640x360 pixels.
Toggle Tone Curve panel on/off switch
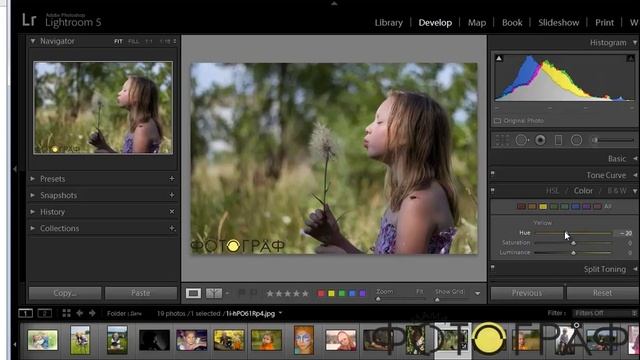coord(493,173)
